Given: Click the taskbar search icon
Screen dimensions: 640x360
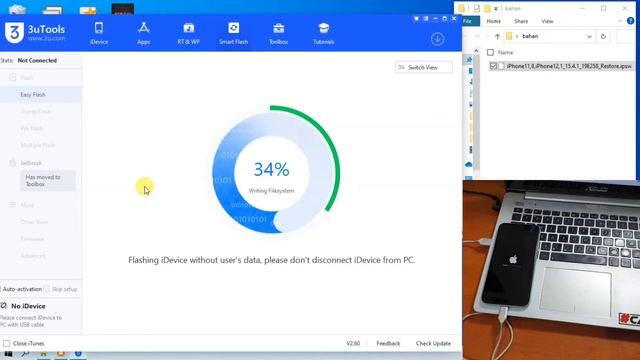Looking at the screenshot, I should pyautogui.click(x=25, y=354).
